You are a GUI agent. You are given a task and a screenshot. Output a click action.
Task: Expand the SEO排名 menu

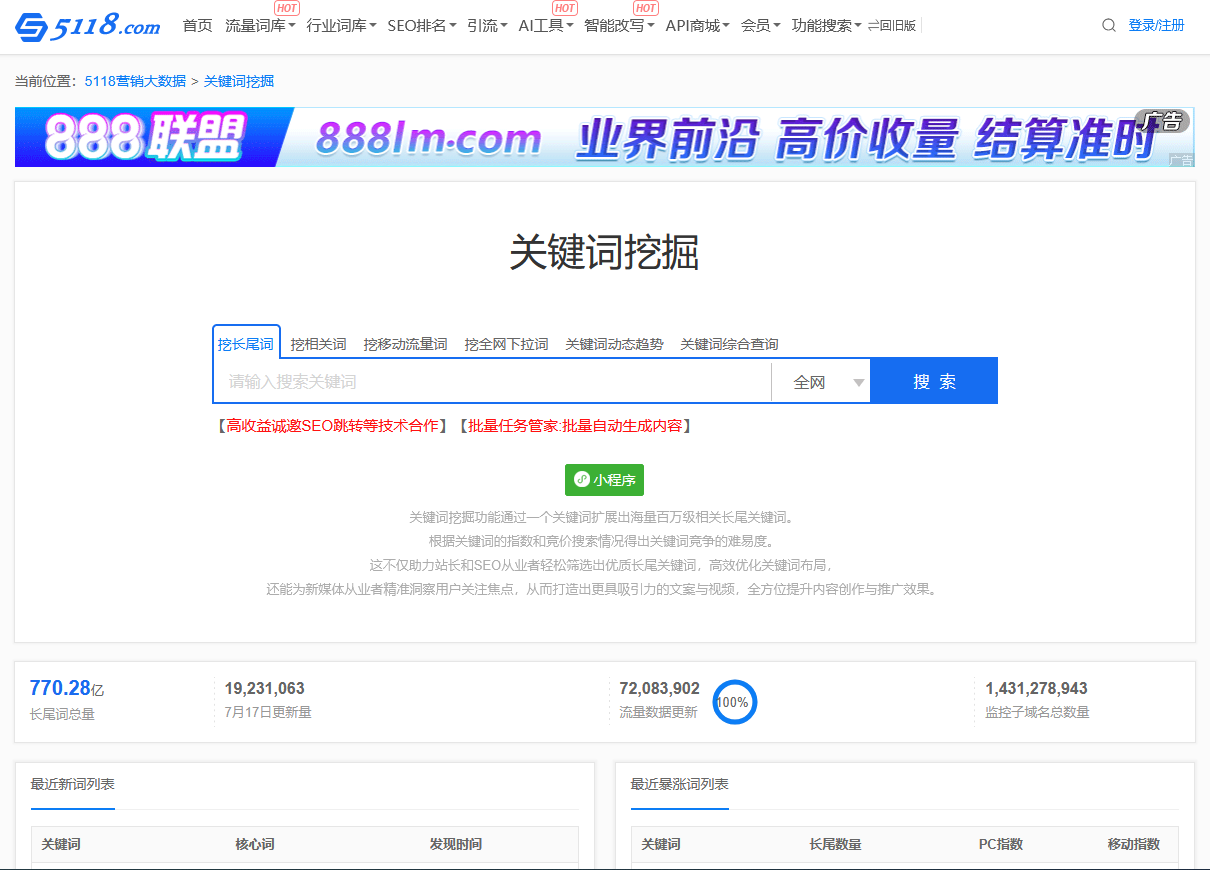pyautogui.click(x=422, y=26)
